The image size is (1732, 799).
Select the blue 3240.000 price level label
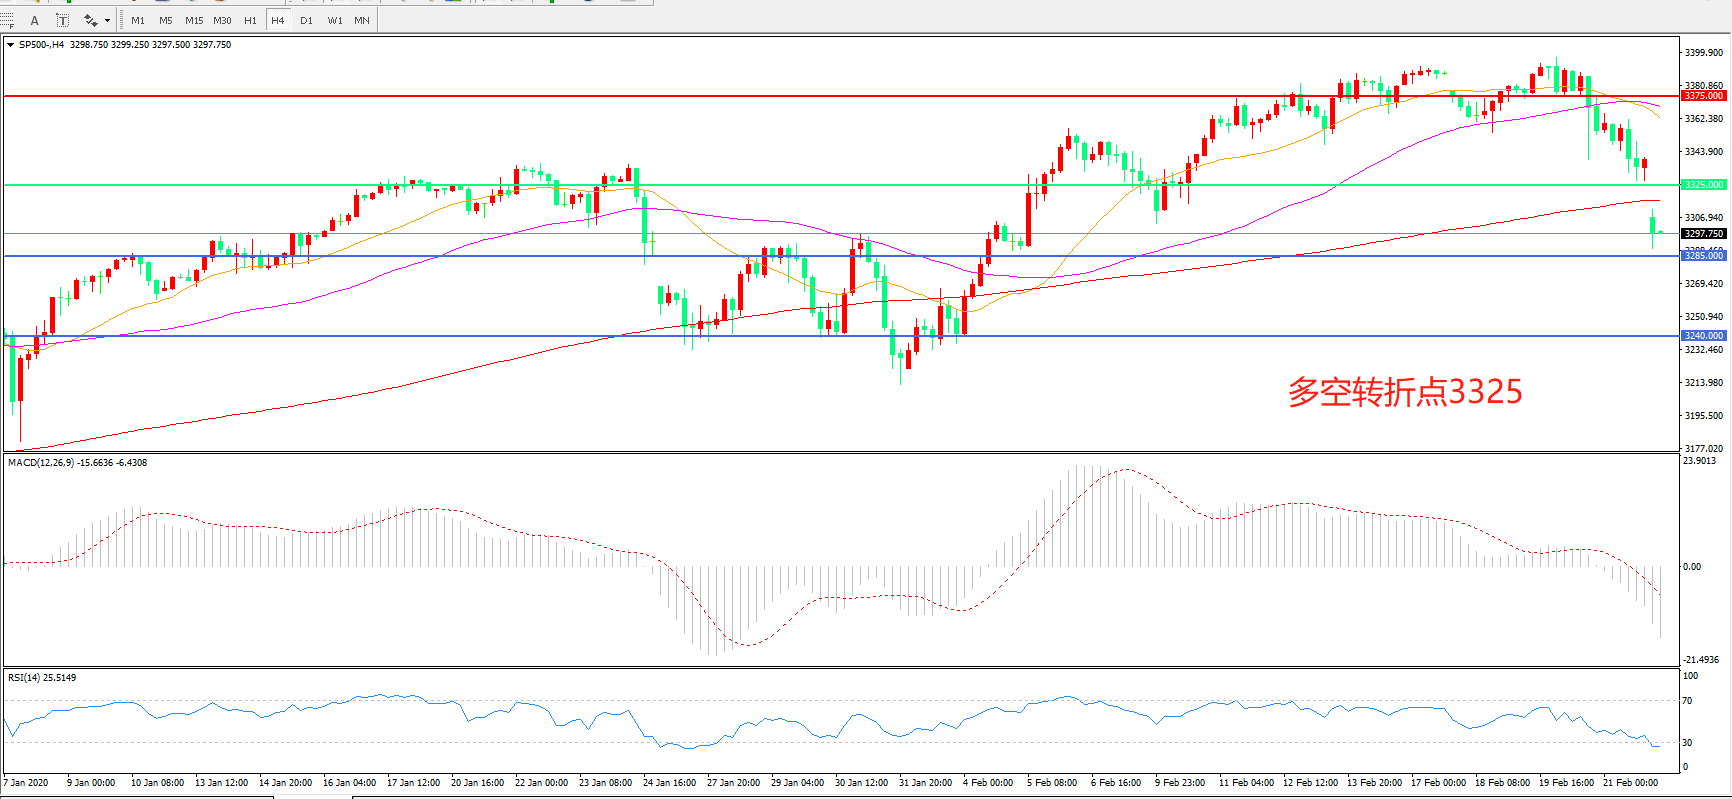(1703, 336)
